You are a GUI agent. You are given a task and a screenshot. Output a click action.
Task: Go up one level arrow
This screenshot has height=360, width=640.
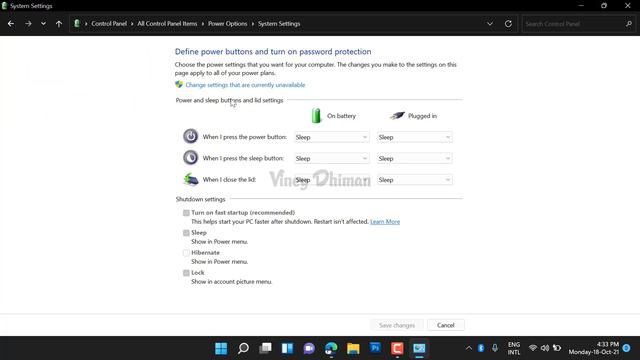[x=59, y=24]
